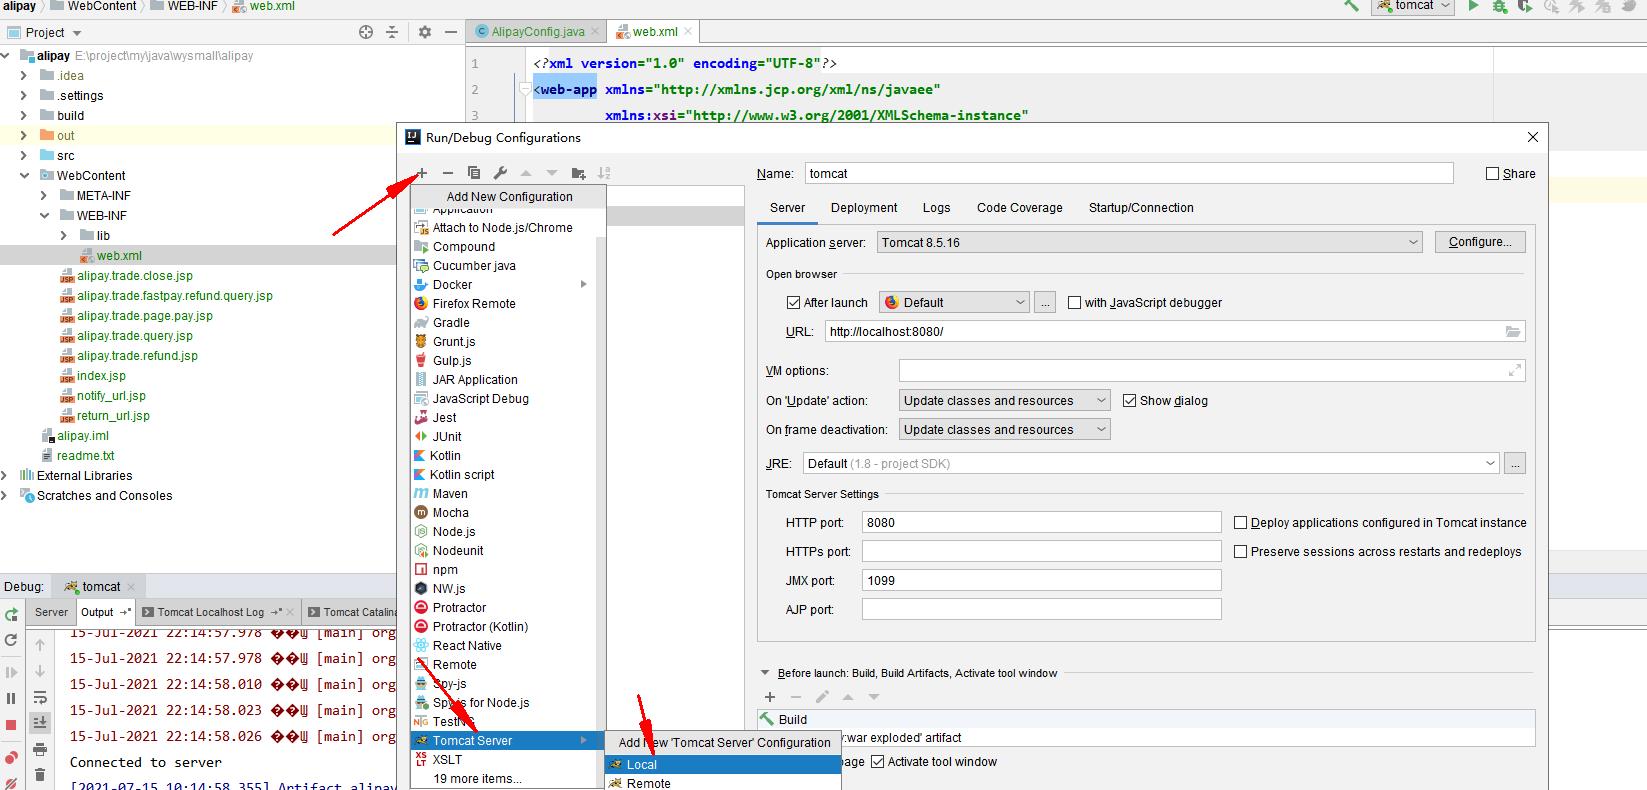Click the red Stop icon in Debug panel
The image size is (1647, 790).
click(12, 725)
